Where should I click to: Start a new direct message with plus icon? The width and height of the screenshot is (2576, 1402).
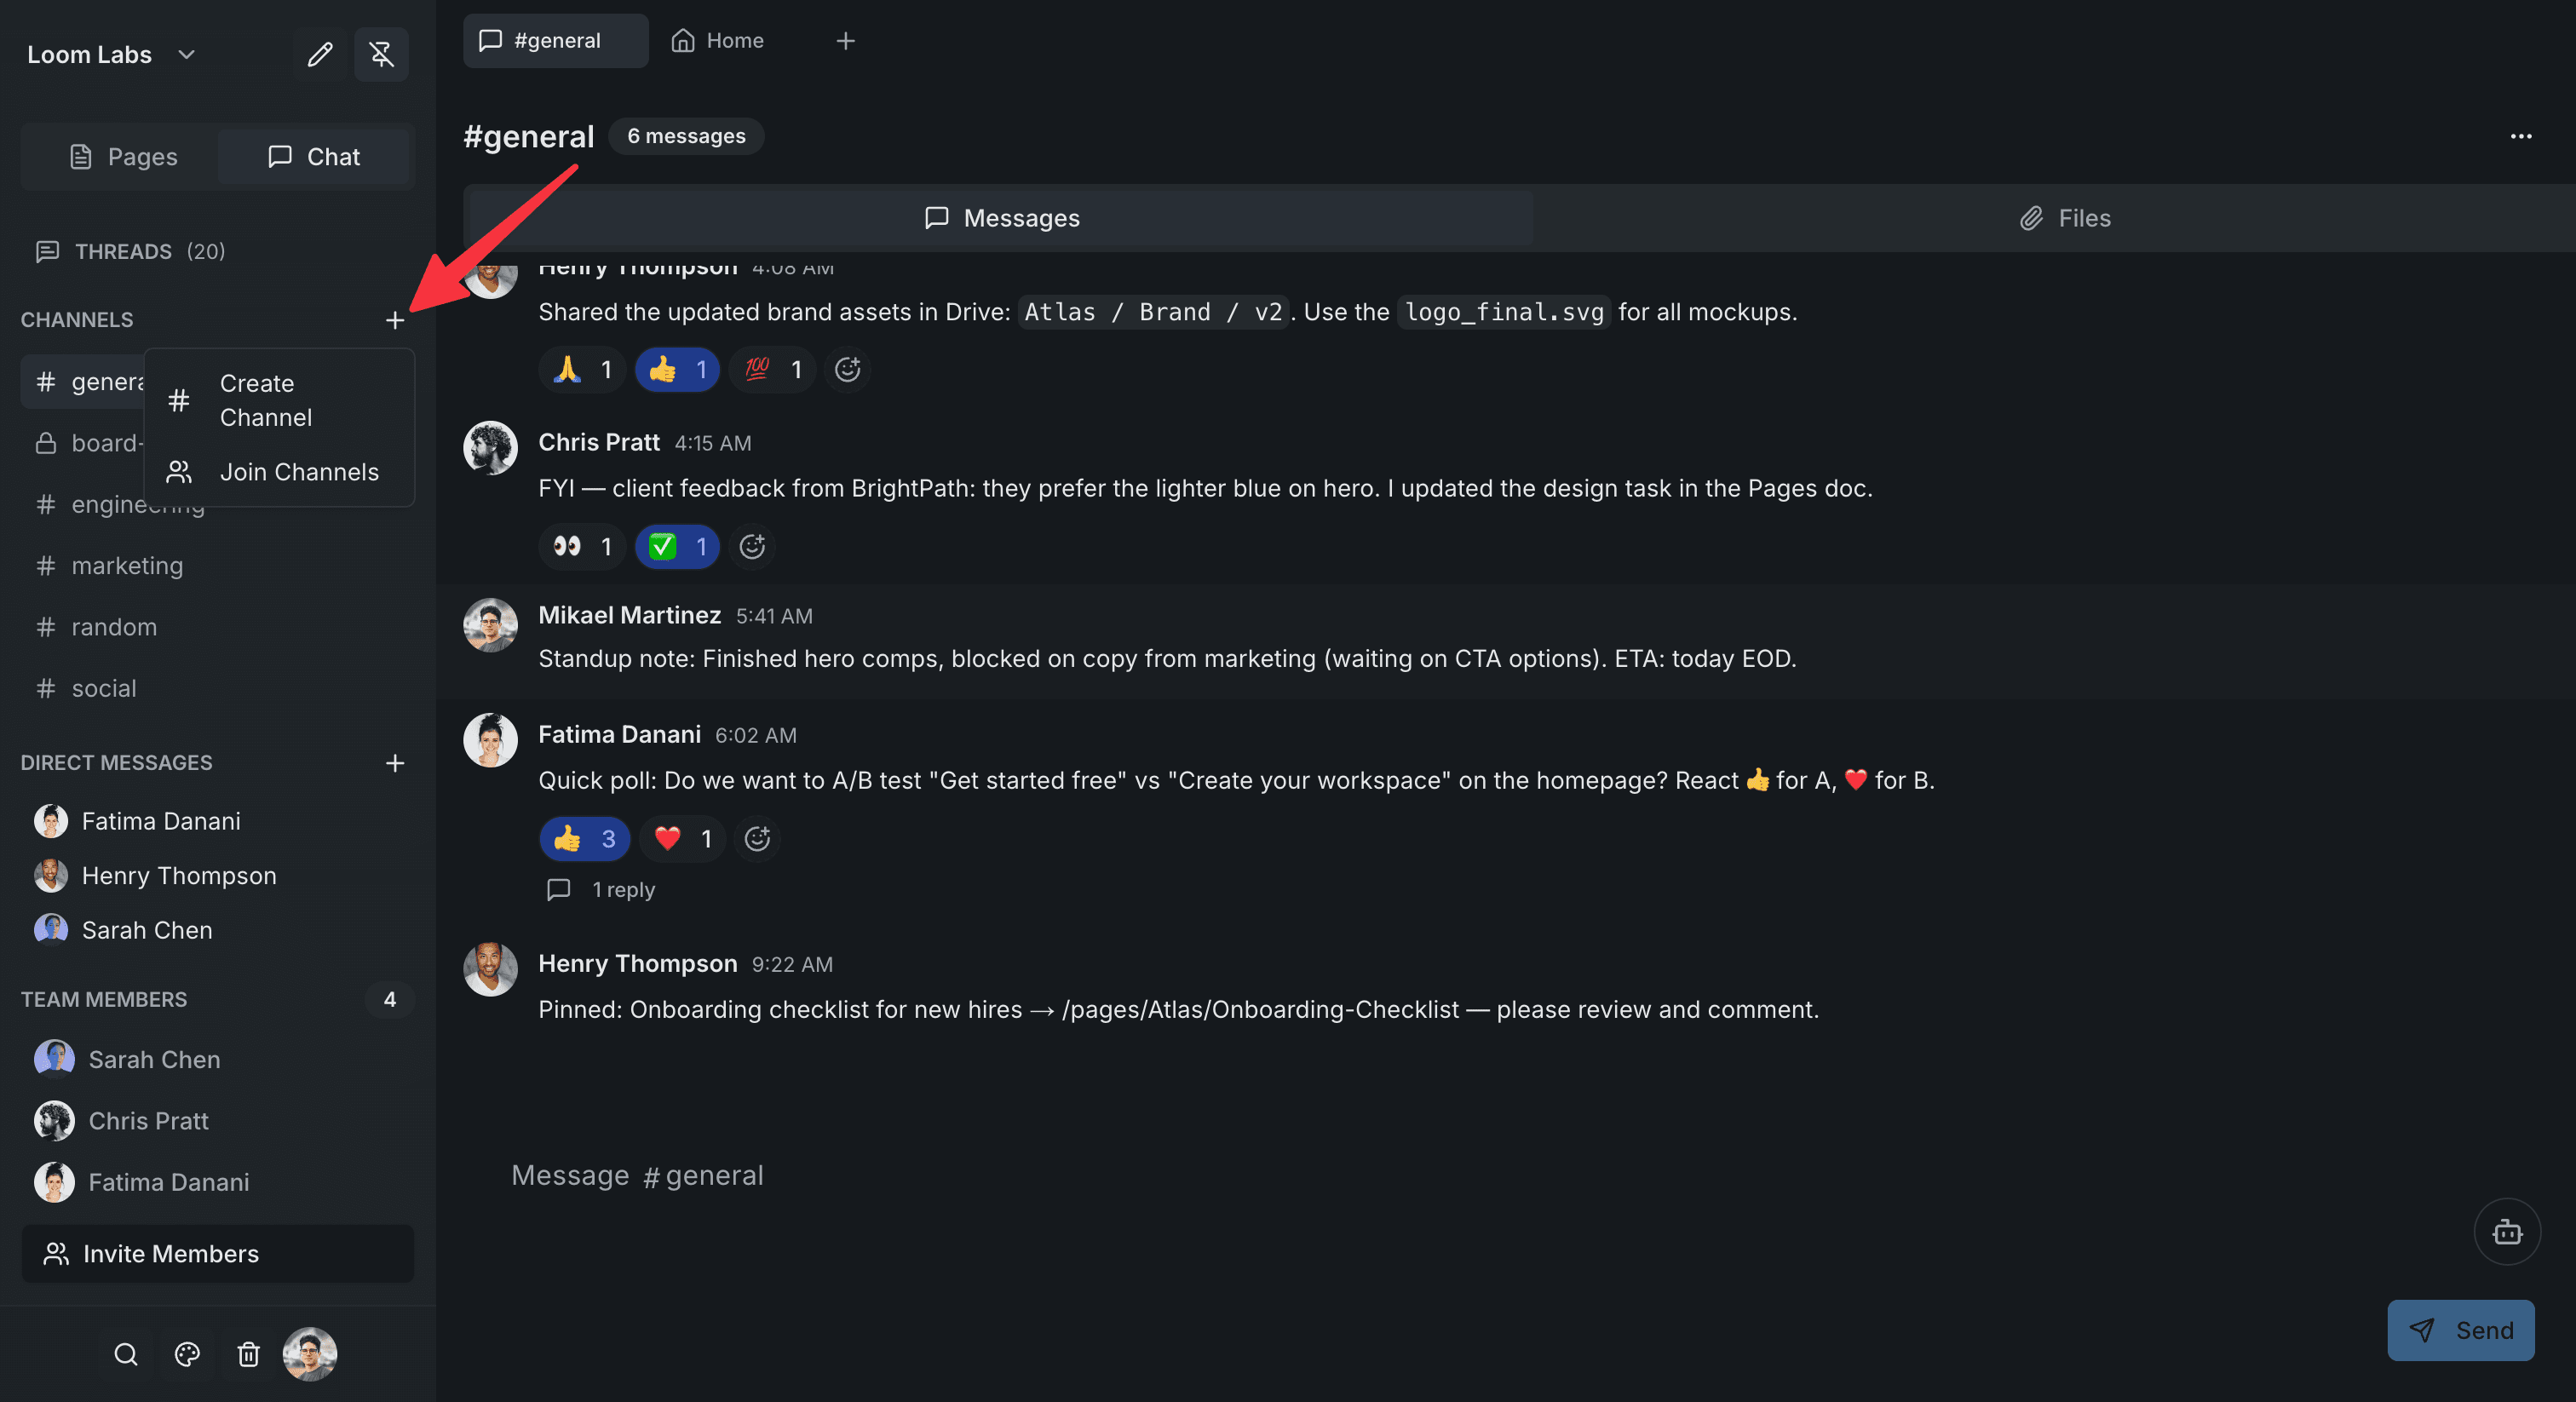[x=396, y=763]
